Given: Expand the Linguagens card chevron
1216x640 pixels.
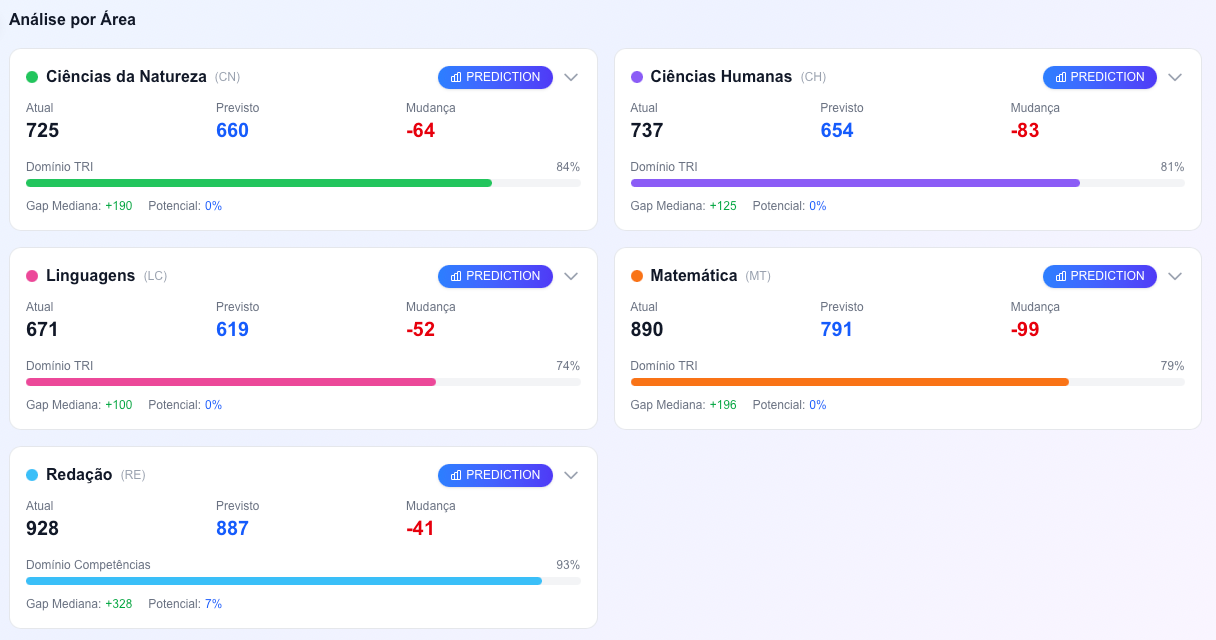Looking at the screenshot, I should click(571, 276).
